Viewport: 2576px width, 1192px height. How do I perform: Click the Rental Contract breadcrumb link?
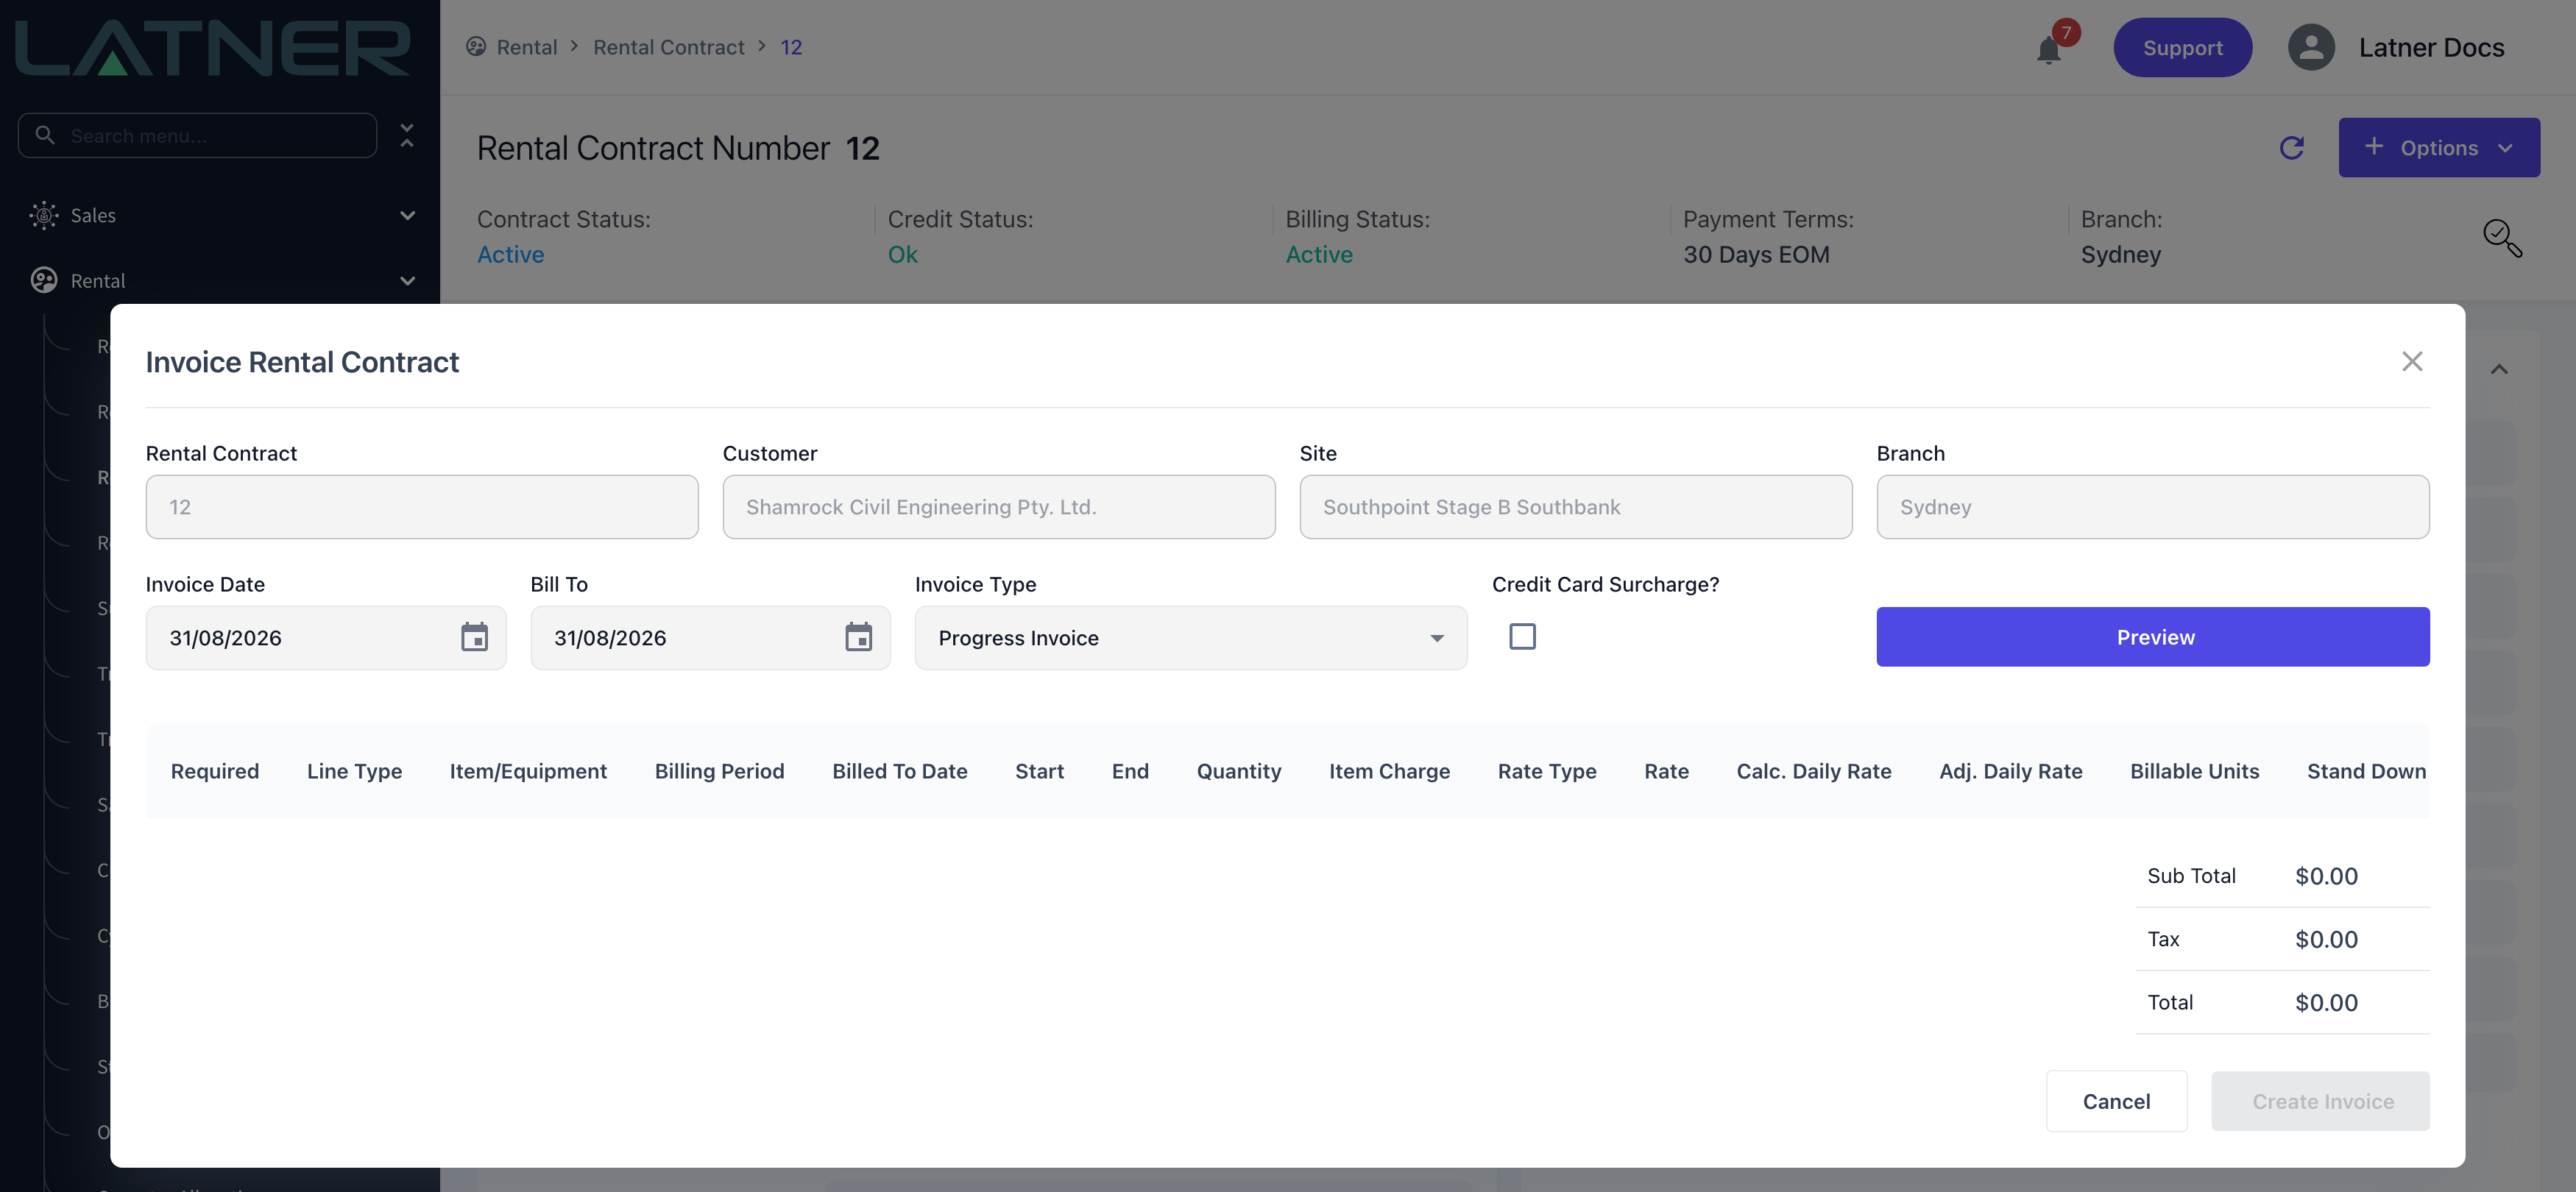(668, 47)
